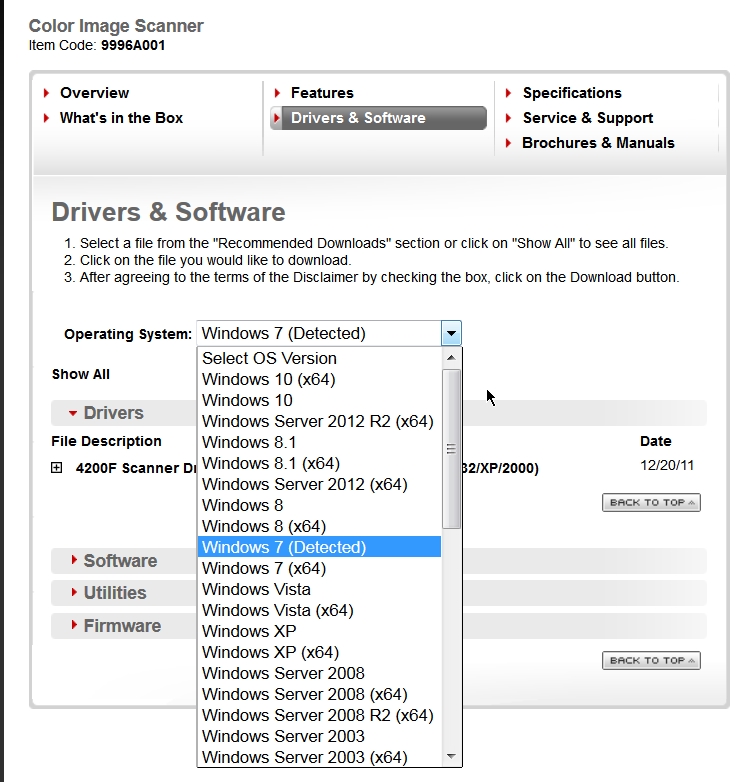Image resolution: width=745 pixels, height=782 pixels.
Task: Click the Show All link
Action: [81, 374]
